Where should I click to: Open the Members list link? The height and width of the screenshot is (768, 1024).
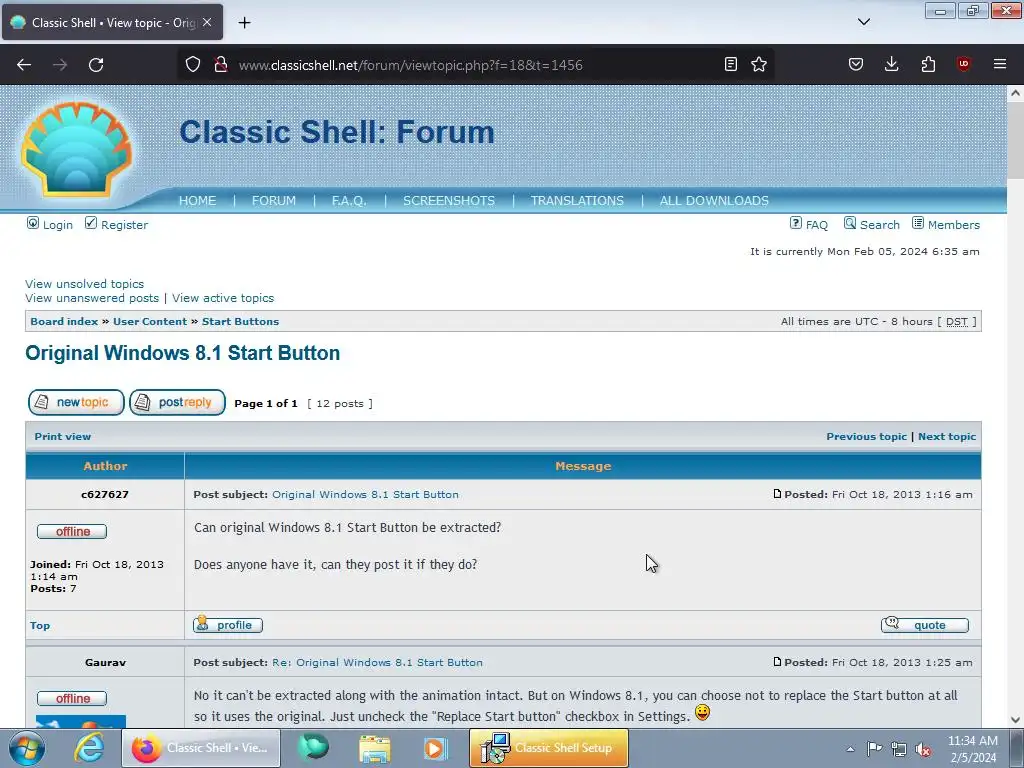(953, 225)
